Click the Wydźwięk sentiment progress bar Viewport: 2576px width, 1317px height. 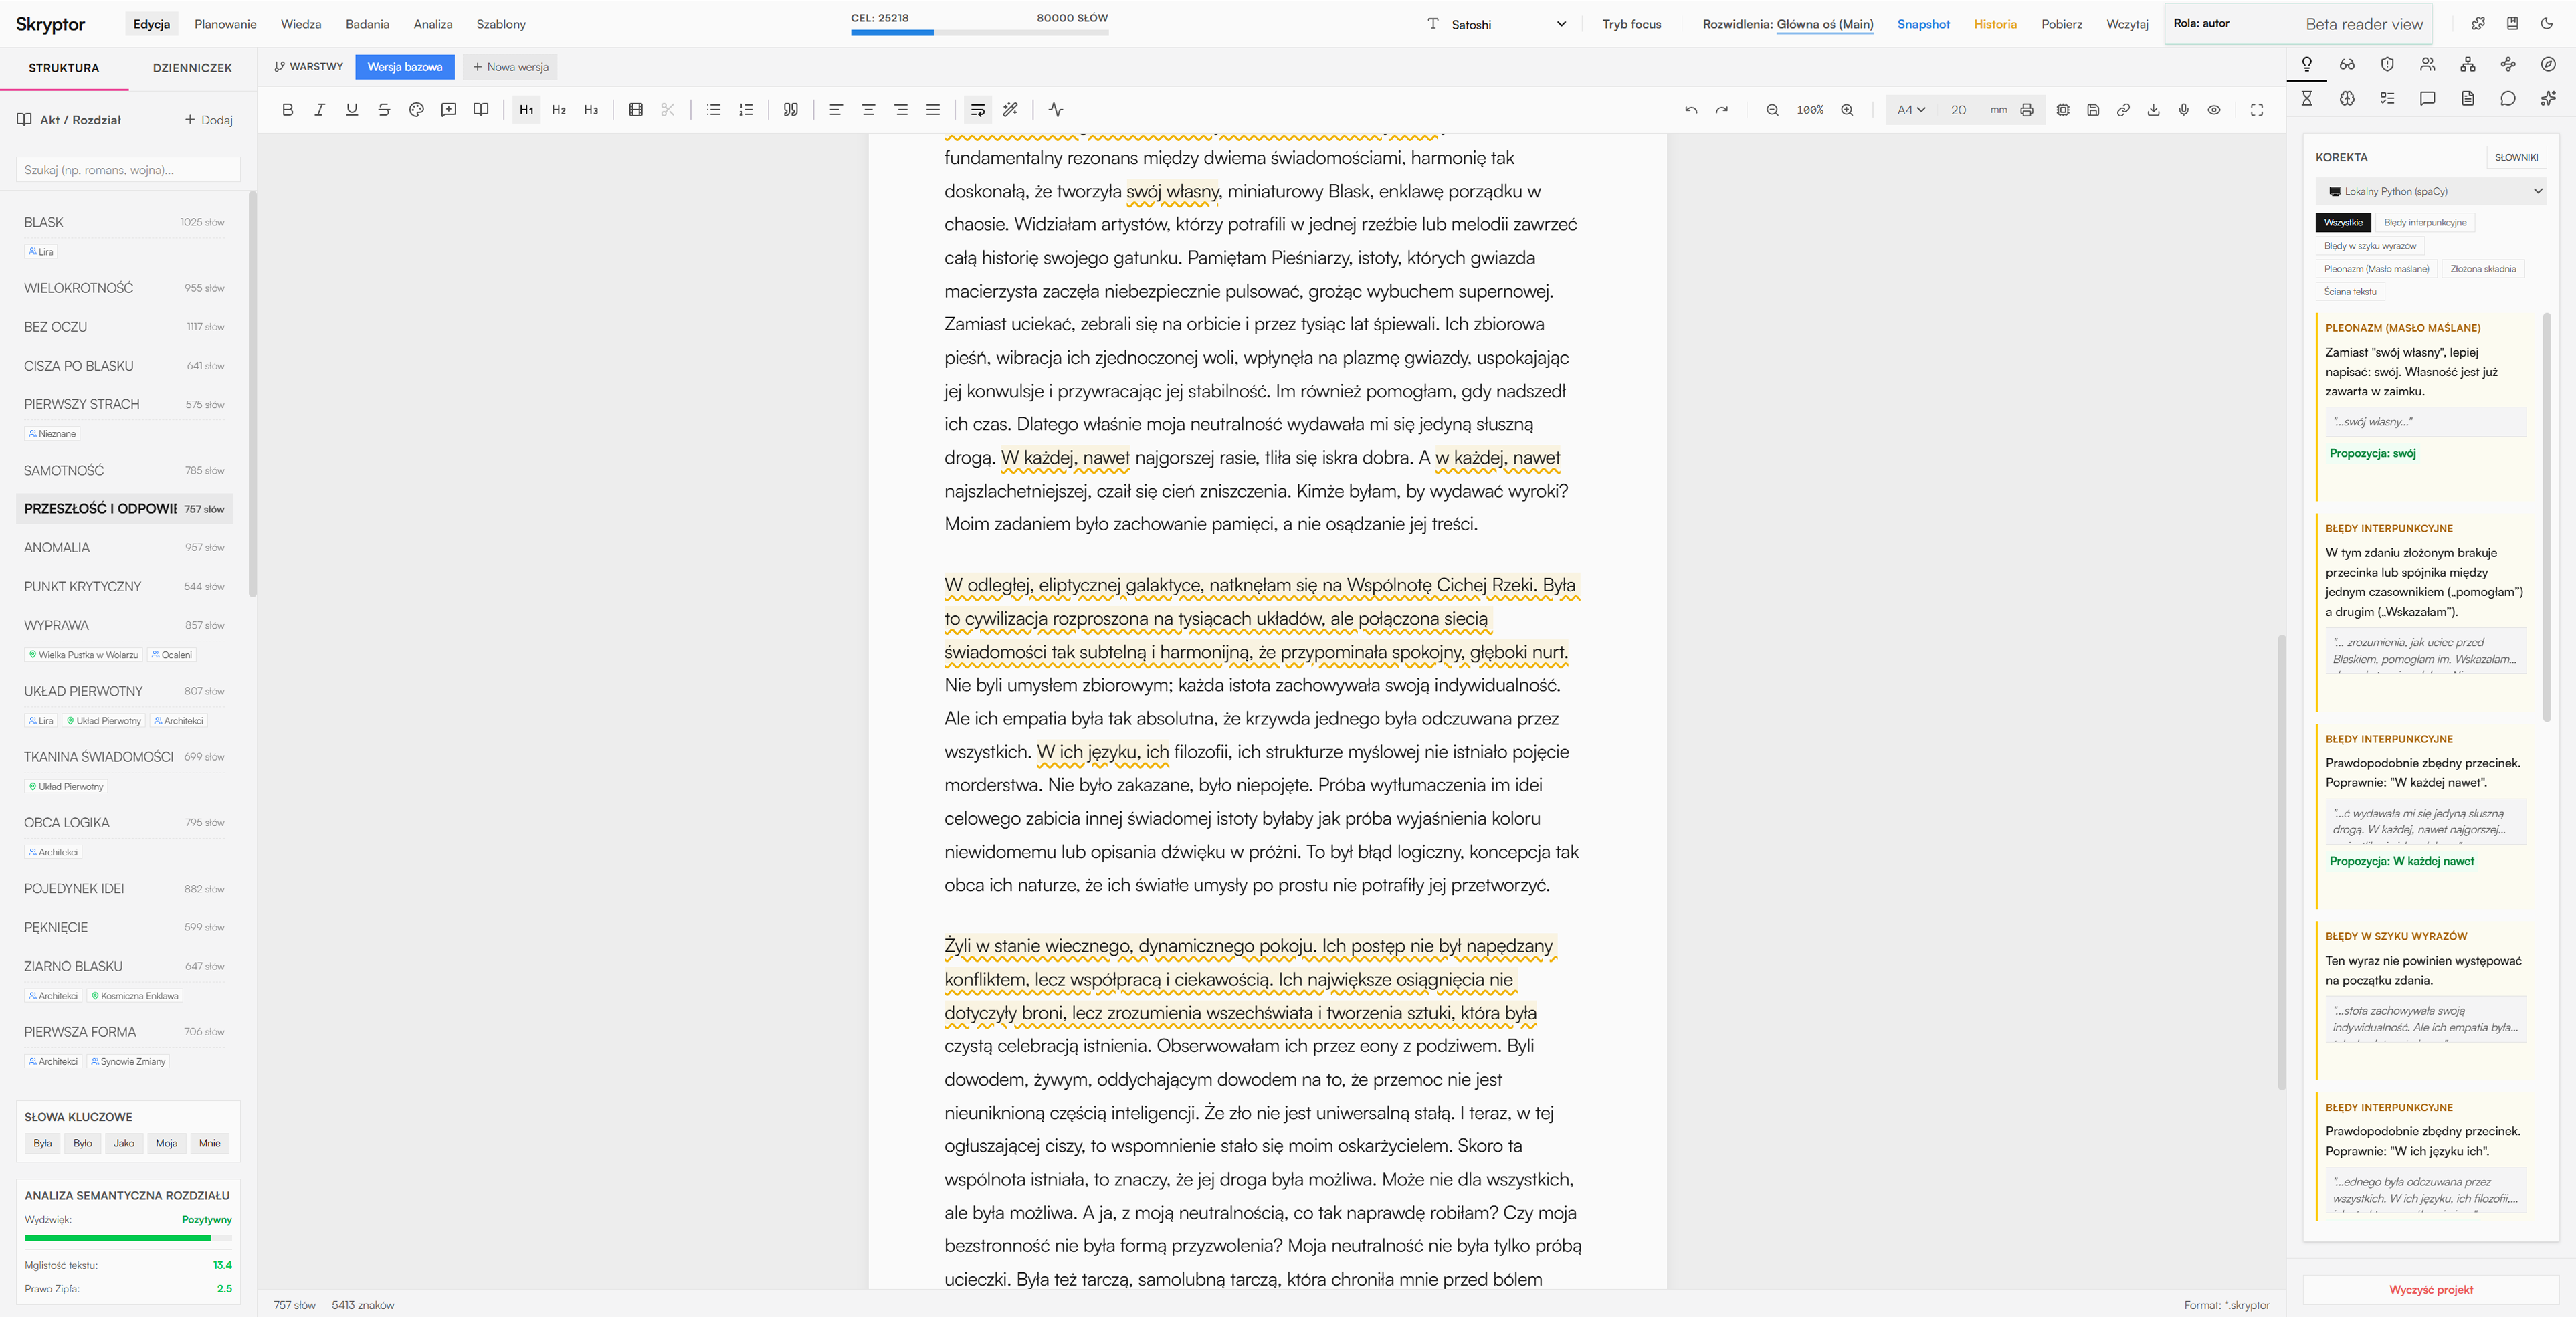click(x=128, y=1238)
